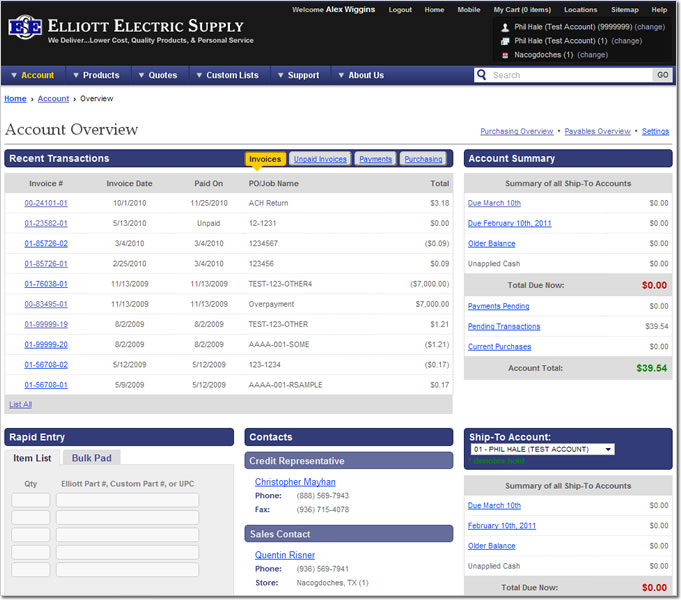Open the Sitemap link
Screen dimensions: 681x600
click(x=625, y=10)
